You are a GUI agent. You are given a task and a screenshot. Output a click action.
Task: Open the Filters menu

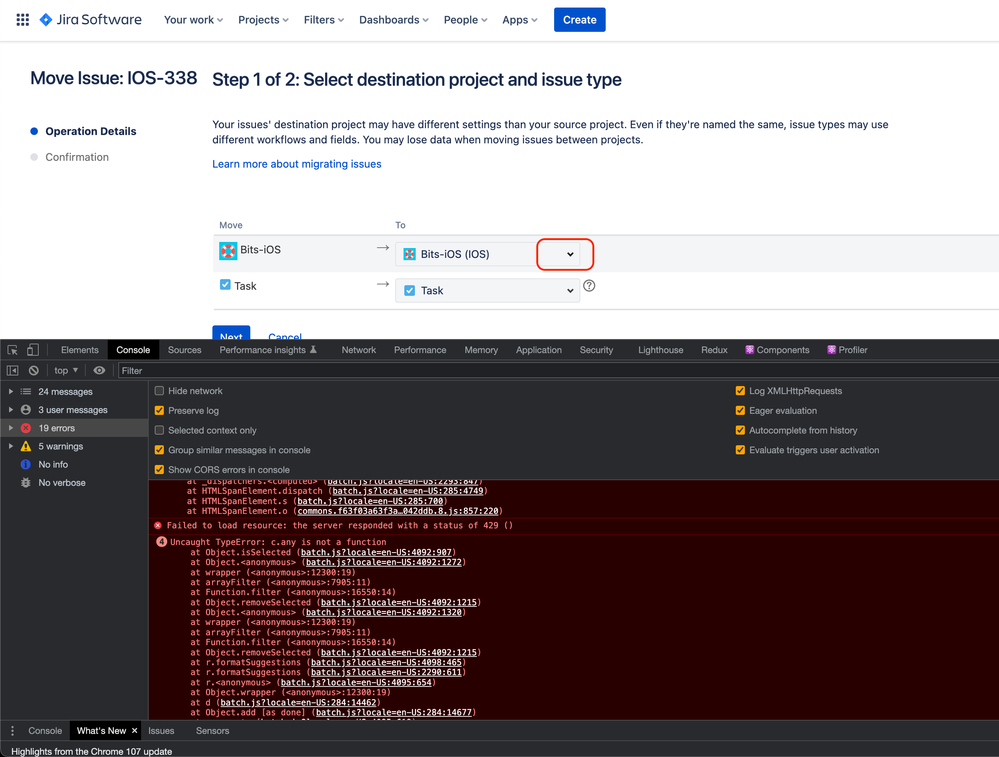324,20
